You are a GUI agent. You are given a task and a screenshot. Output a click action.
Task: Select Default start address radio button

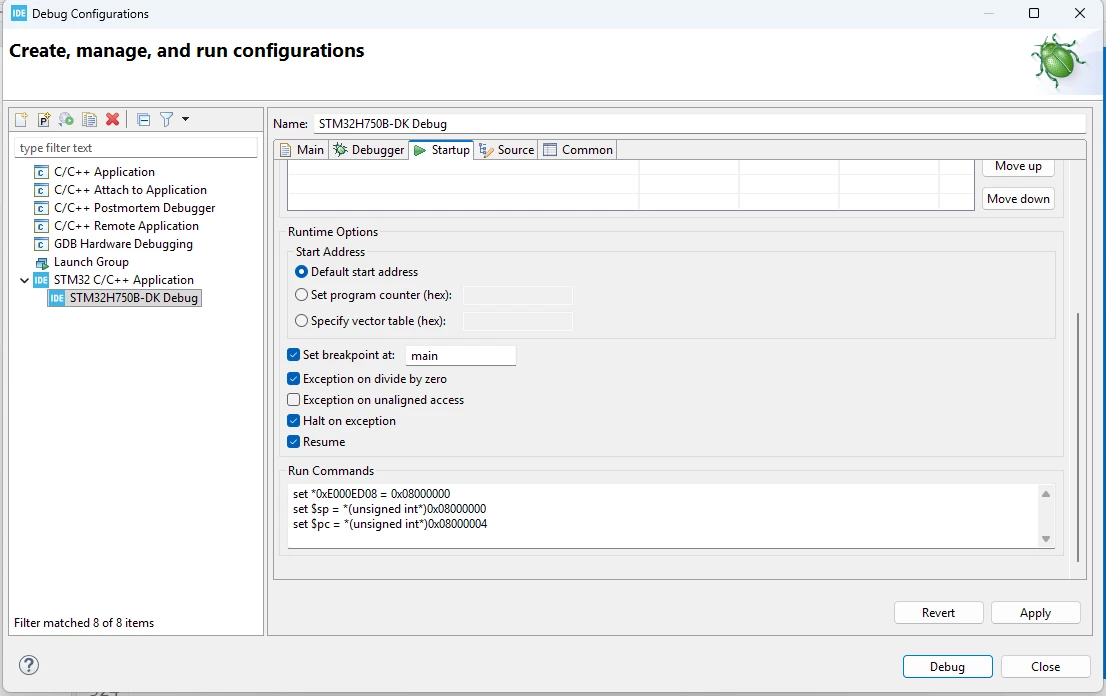click(x=301, y=271)
